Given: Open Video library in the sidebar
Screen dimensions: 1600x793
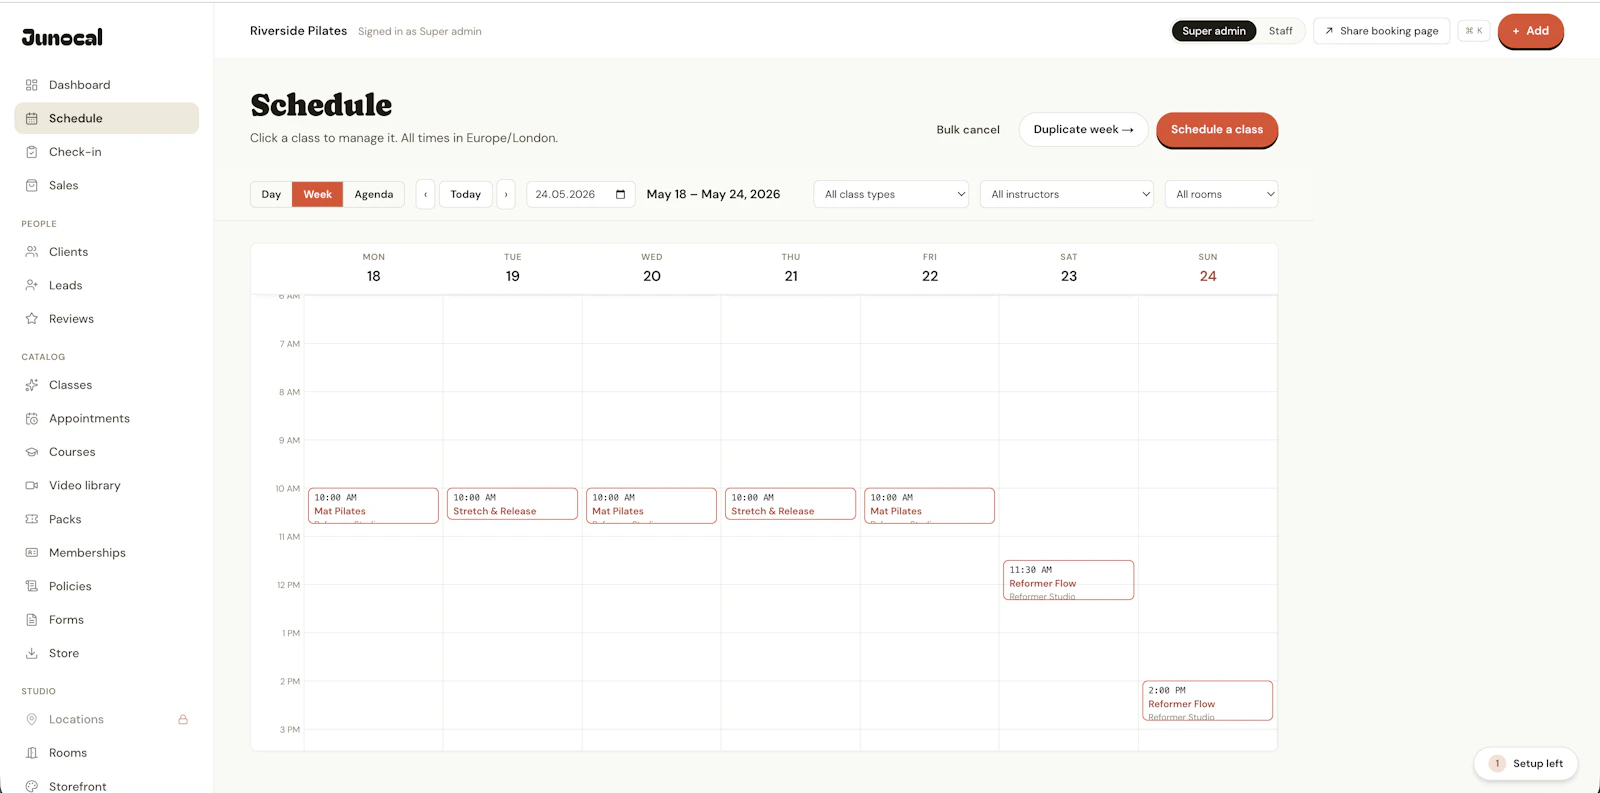Looking at the screenshot, I should click(x=106, y=485).
